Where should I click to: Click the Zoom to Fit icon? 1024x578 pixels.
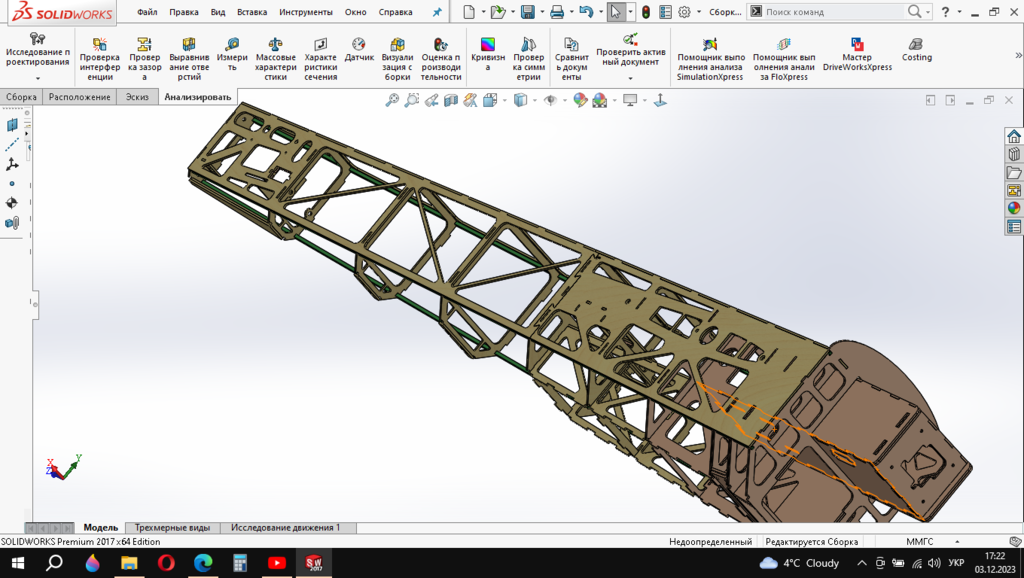(x=392, y=100)
